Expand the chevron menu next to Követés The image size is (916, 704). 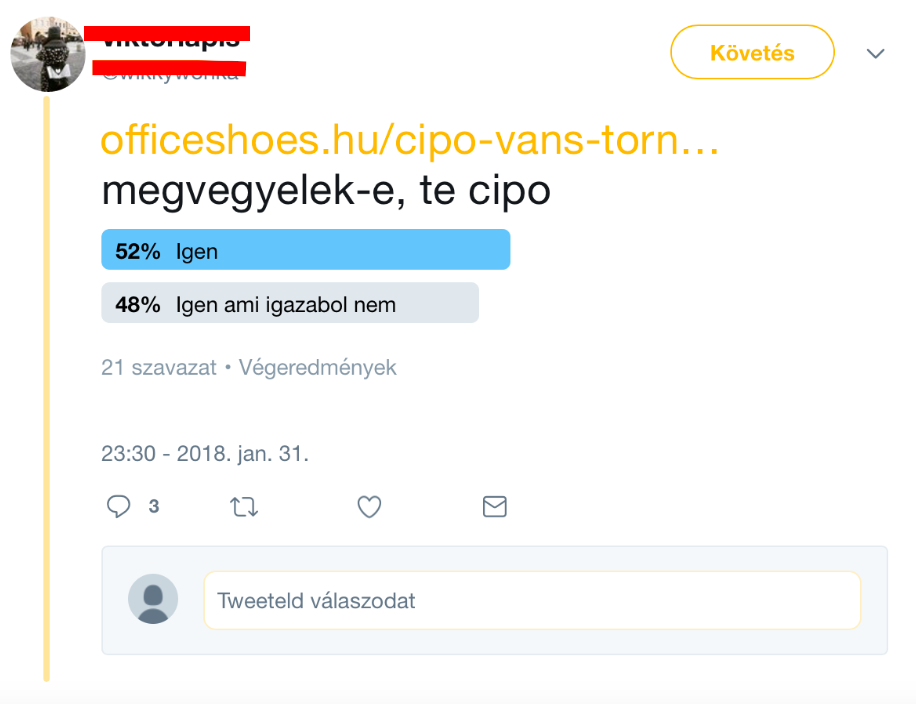[876, 53]
